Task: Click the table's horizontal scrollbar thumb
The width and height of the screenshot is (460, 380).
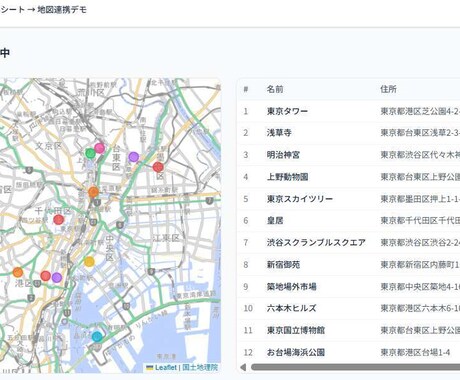Action: [x=355, y=367]
